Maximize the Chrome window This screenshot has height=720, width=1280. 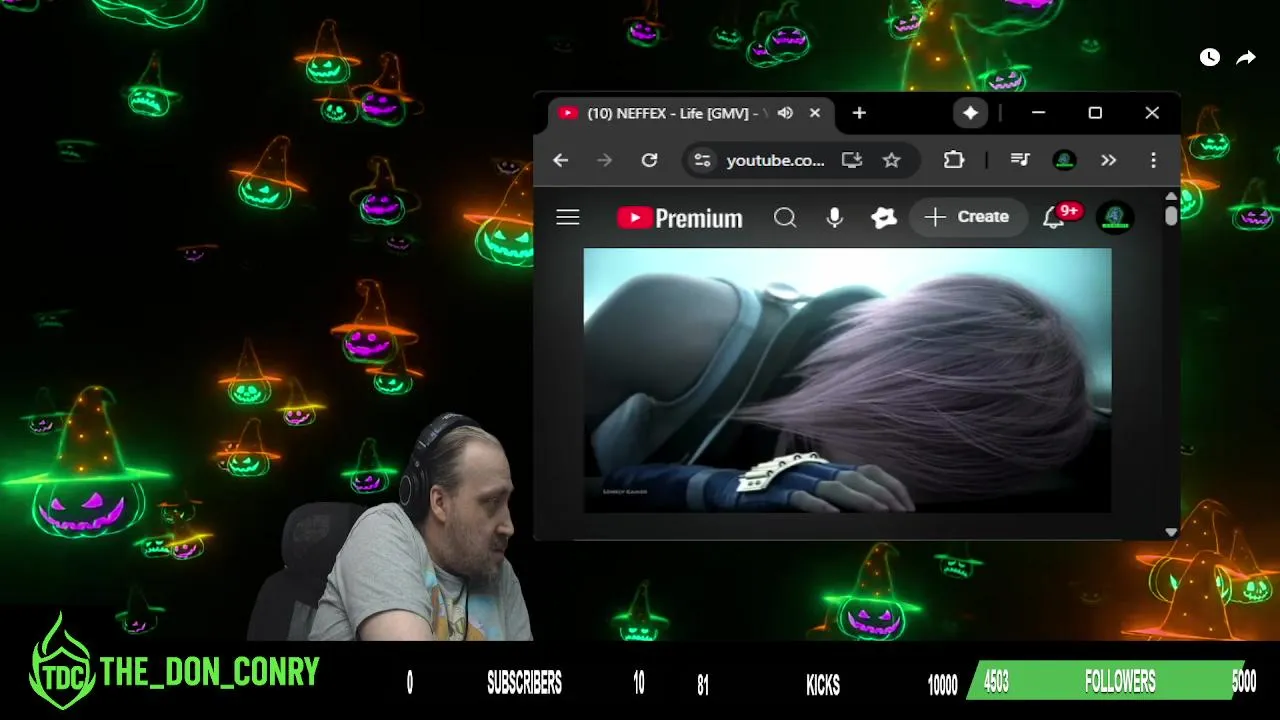pyautogui.click(x=1095, y=113)
